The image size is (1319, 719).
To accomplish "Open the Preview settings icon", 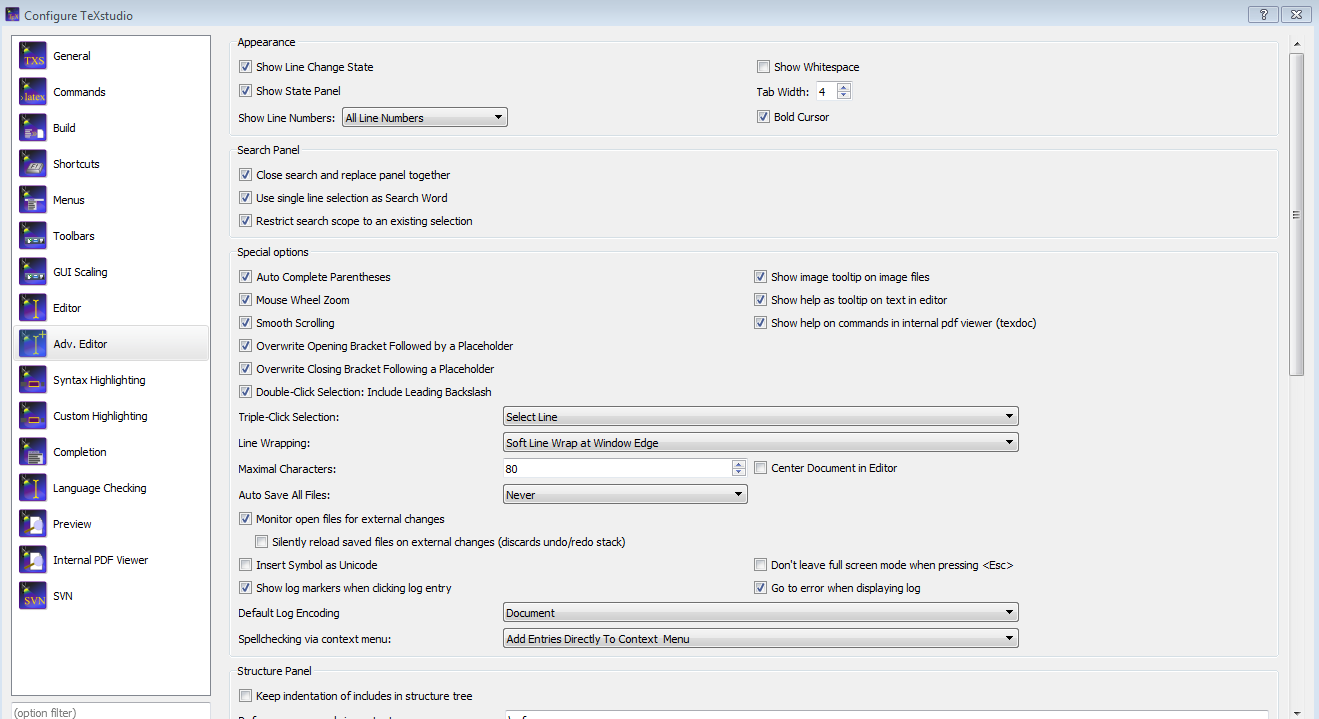I will coord(33,524).
